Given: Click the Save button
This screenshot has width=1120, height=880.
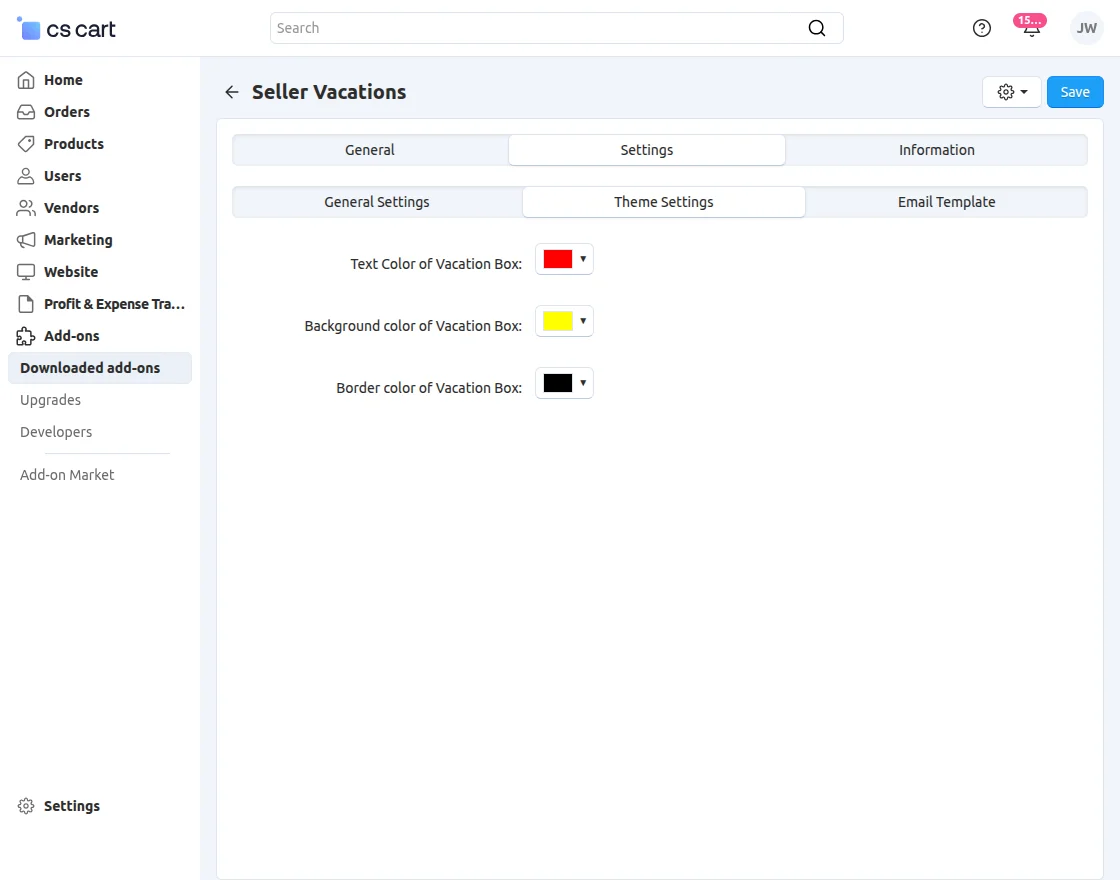Looking at the screenshot, I should [1074, 91].
